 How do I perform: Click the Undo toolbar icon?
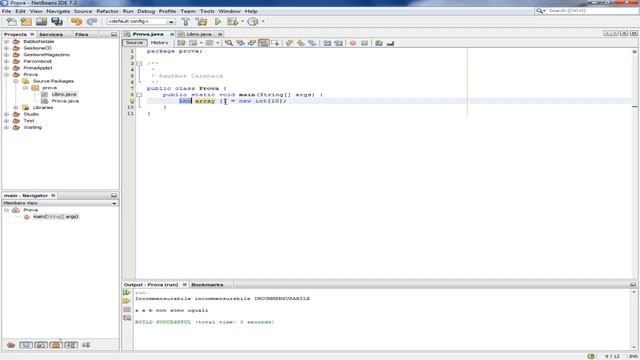pos(76,22)
